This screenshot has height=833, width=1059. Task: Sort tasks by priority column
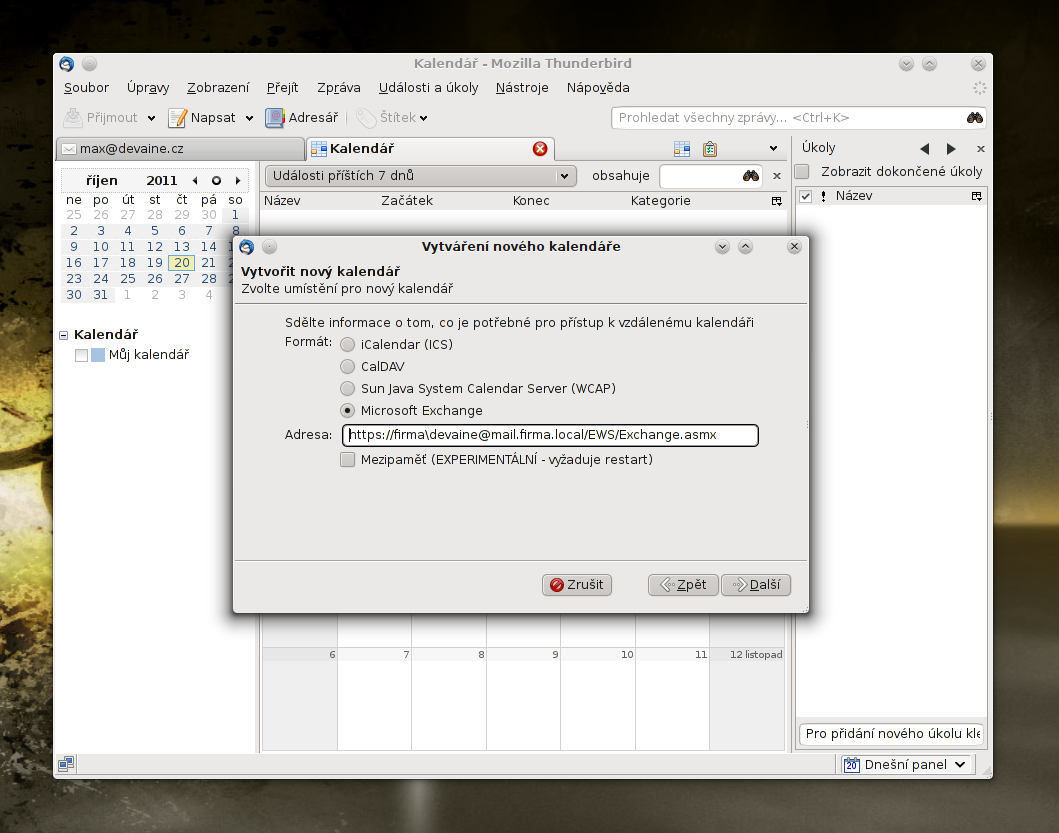823,196
